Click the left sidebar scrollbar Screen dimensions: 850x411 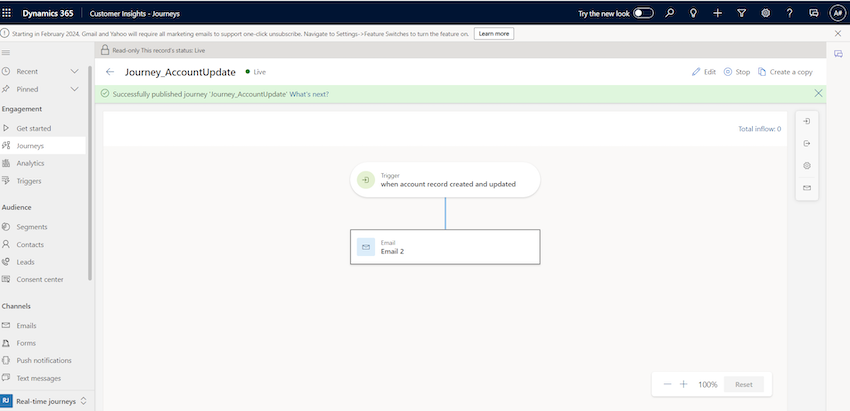(x=90, y=173)
